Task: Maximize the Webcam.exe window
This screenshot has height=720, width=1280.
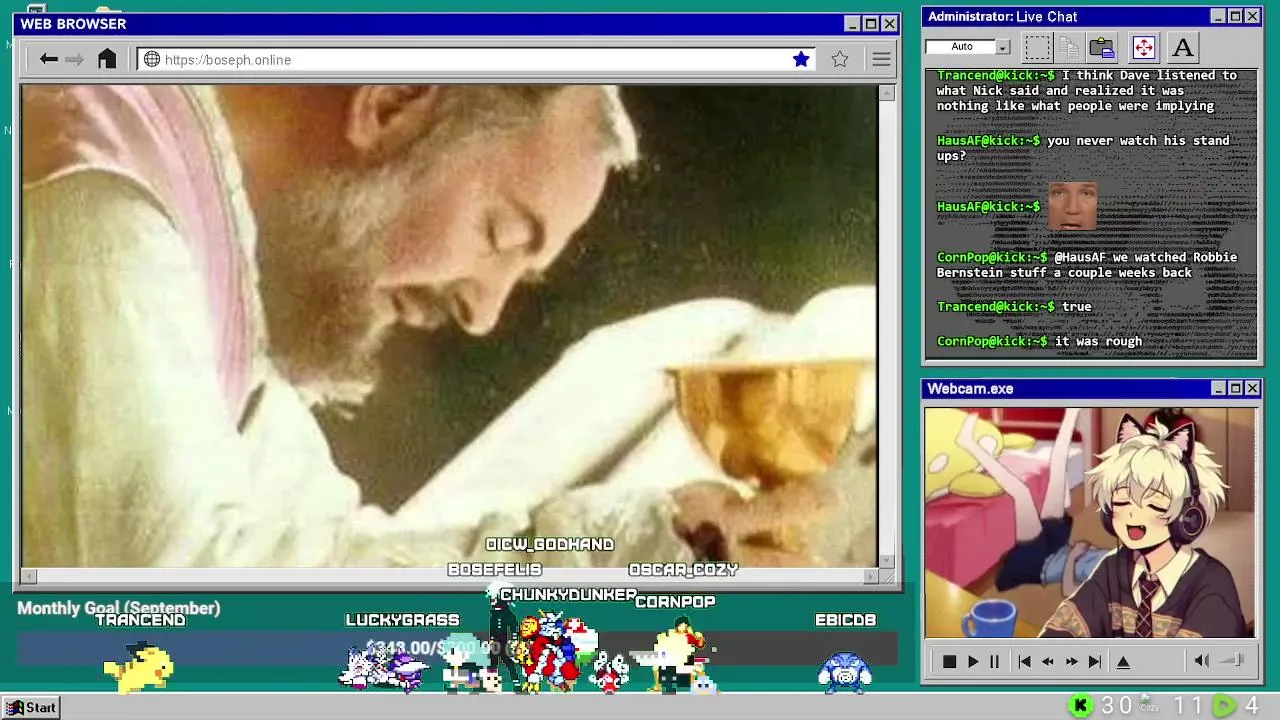Action: point(1235,388)
